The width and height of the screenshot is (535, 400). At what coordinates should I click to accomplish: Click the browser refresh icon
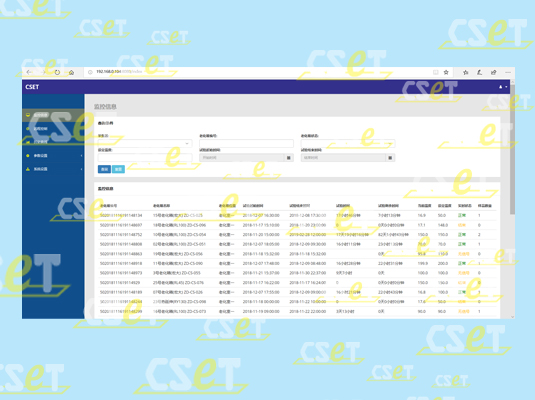[x=57, y=72]
